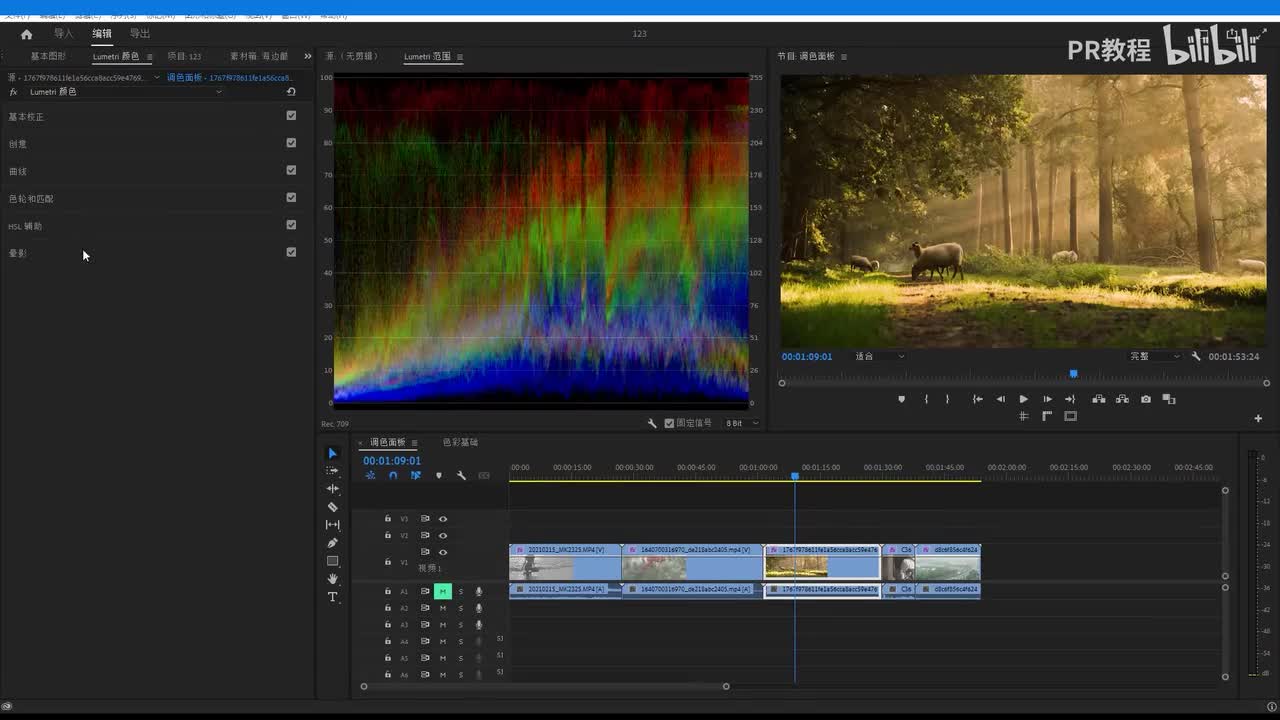Select the Pen tool
Viewport: 1280px width, 720px height.
(333, 543)
